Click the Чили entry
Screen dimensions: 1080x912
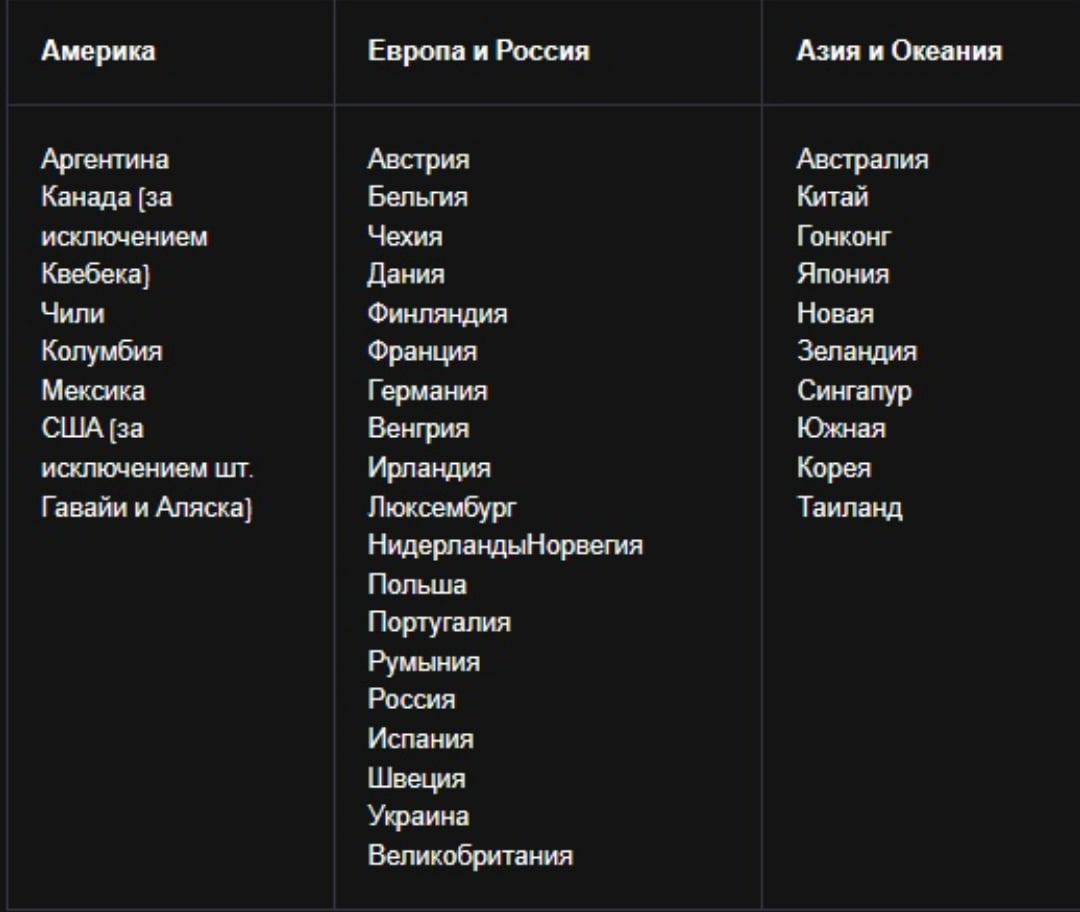[x=73, y=314]
